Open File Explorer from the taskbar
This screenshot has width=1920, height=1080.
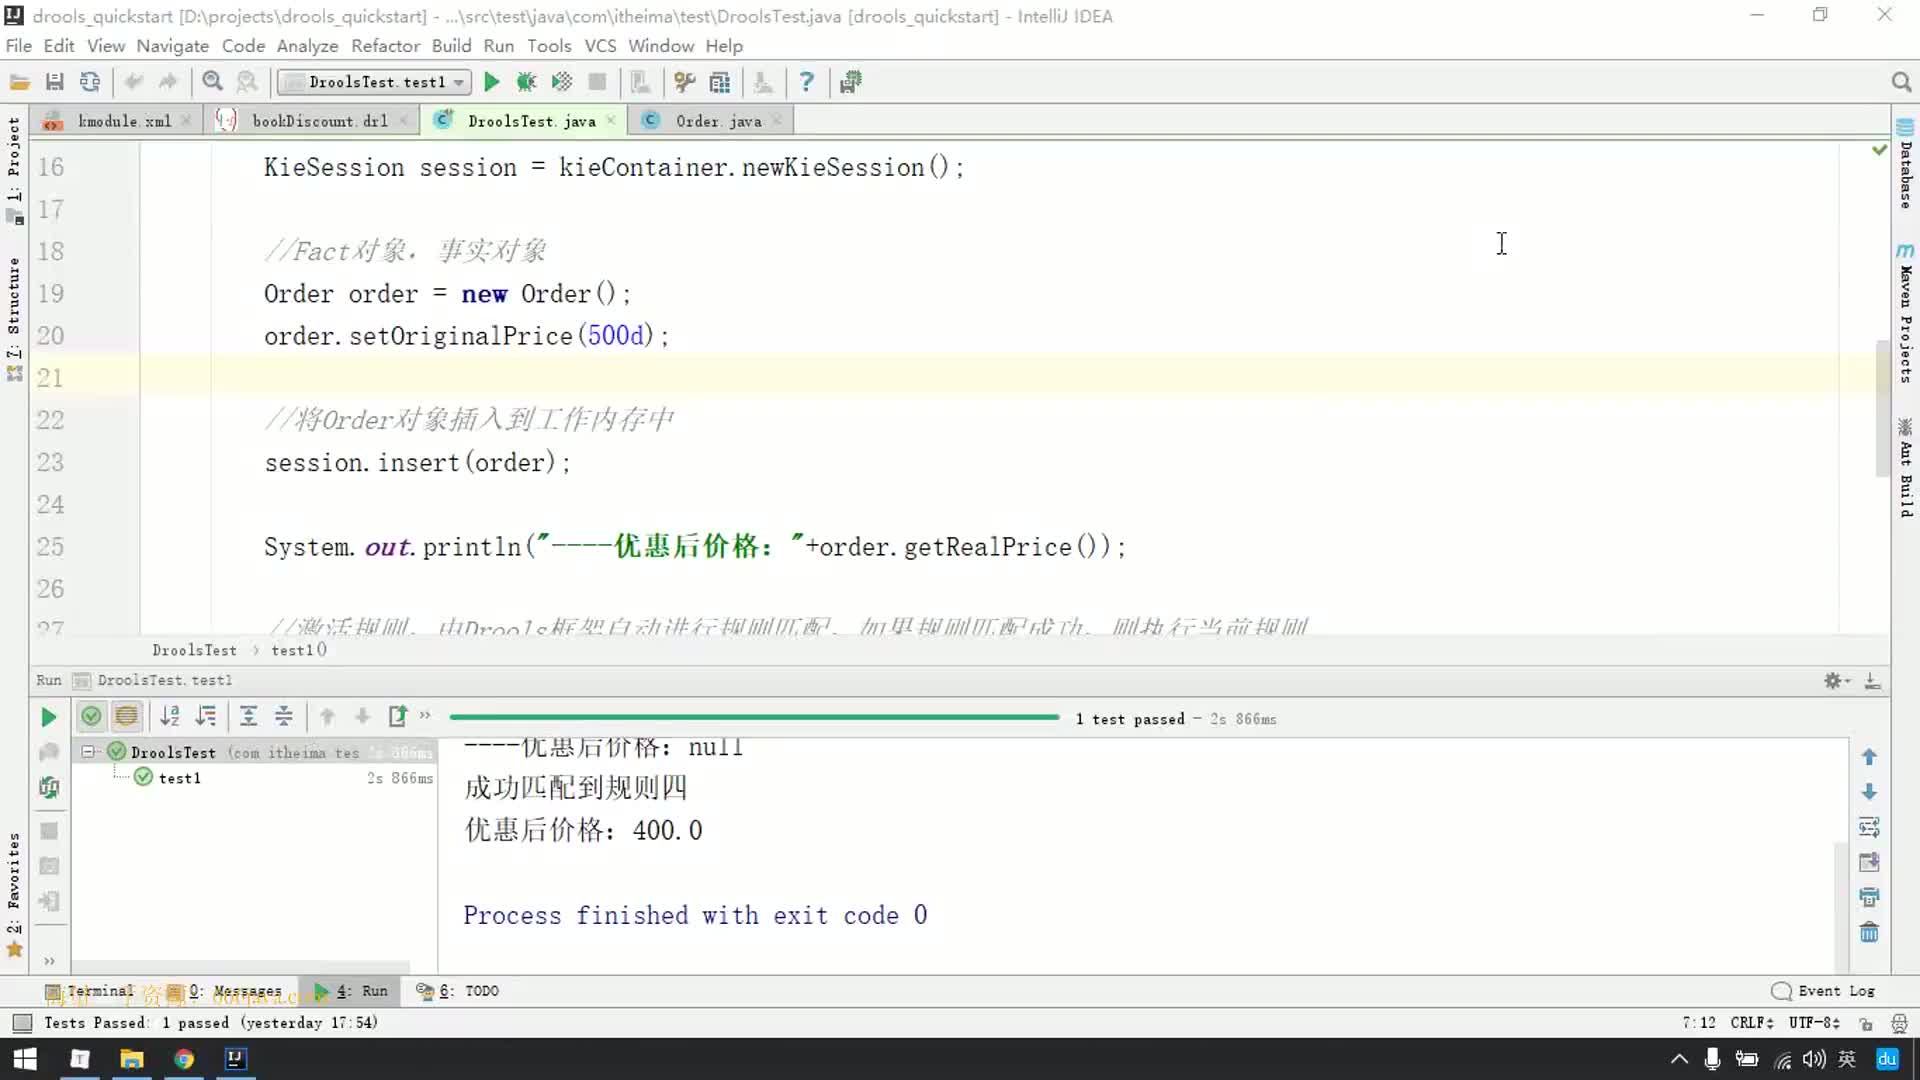[x=132, y=1059]
